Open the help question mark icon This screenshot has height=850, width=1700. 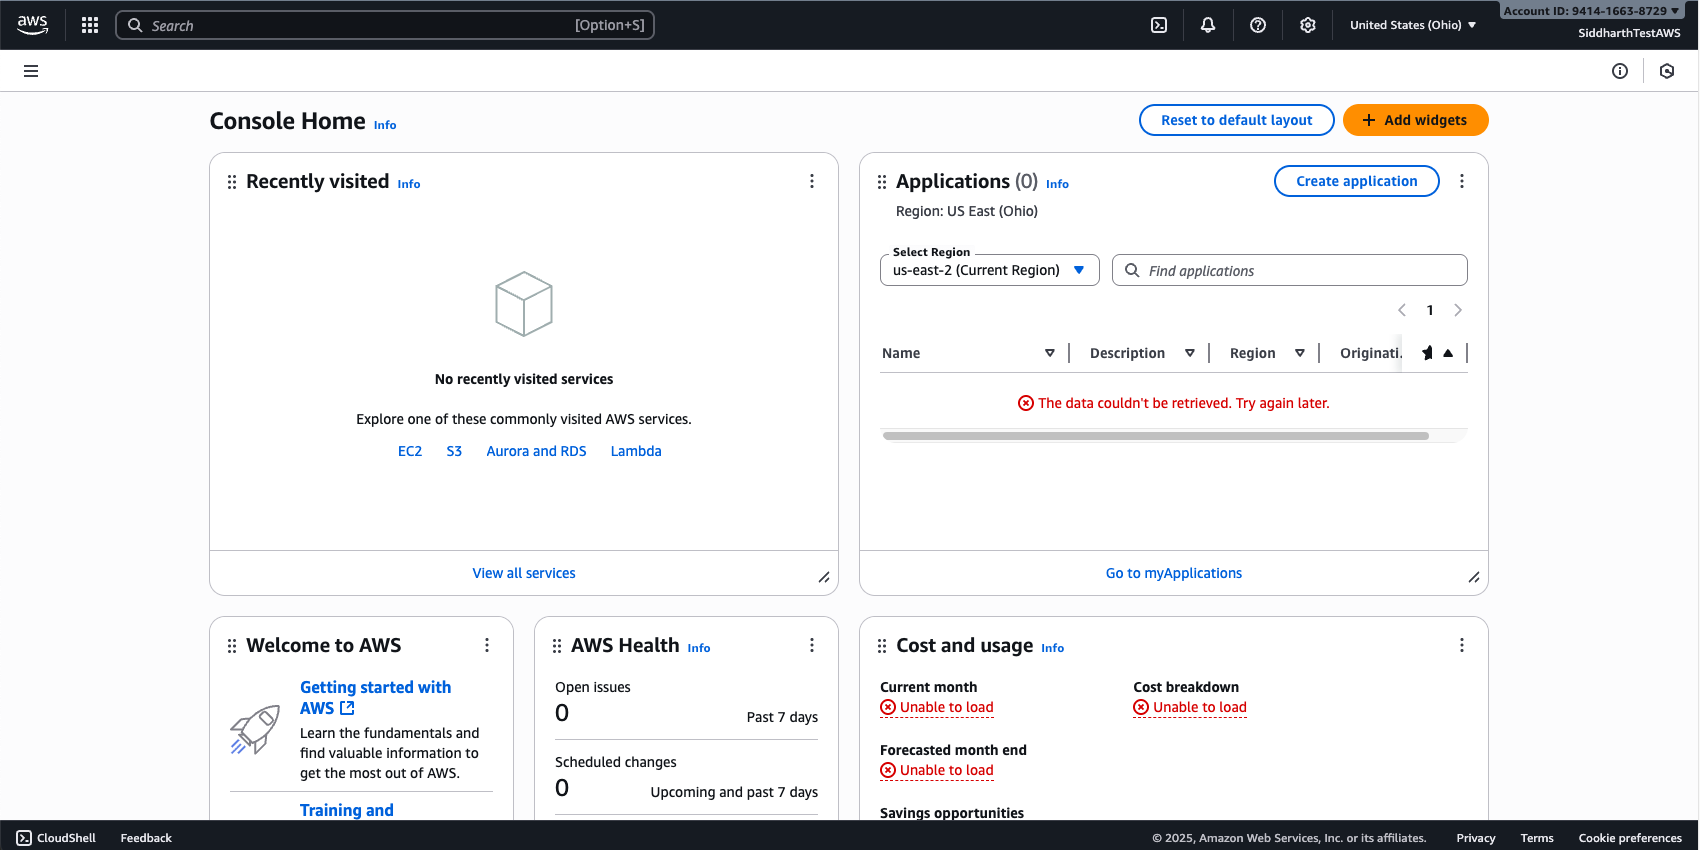[x=1258, y=25]
